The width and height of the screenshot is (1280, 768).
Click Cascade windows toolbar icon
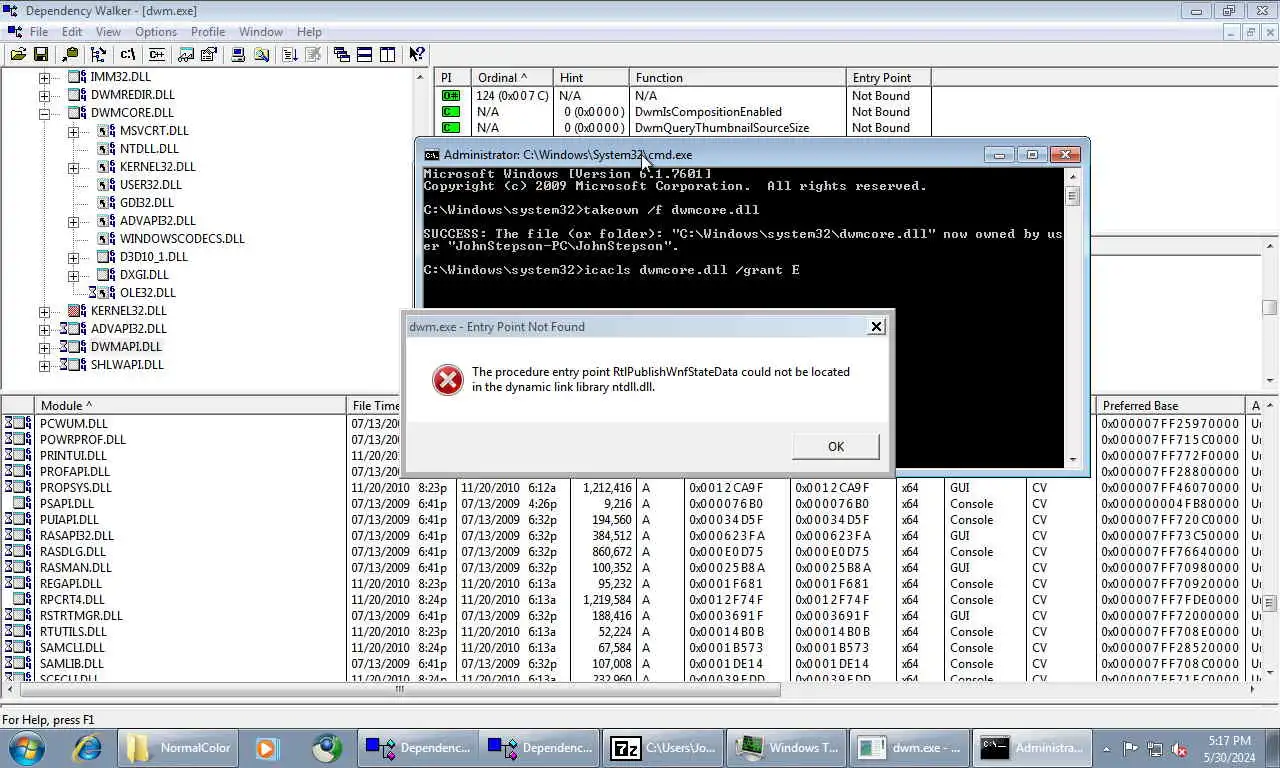pos(342,54)
